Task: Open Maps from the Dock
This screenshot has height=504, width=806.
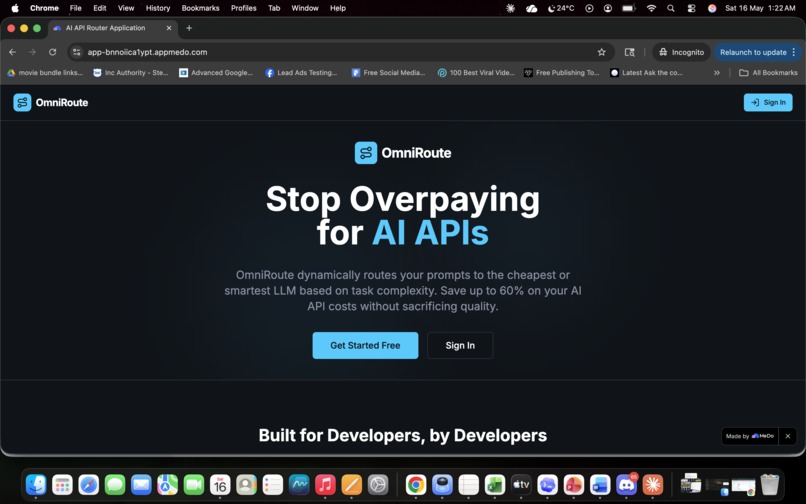Action: [168, 484]
